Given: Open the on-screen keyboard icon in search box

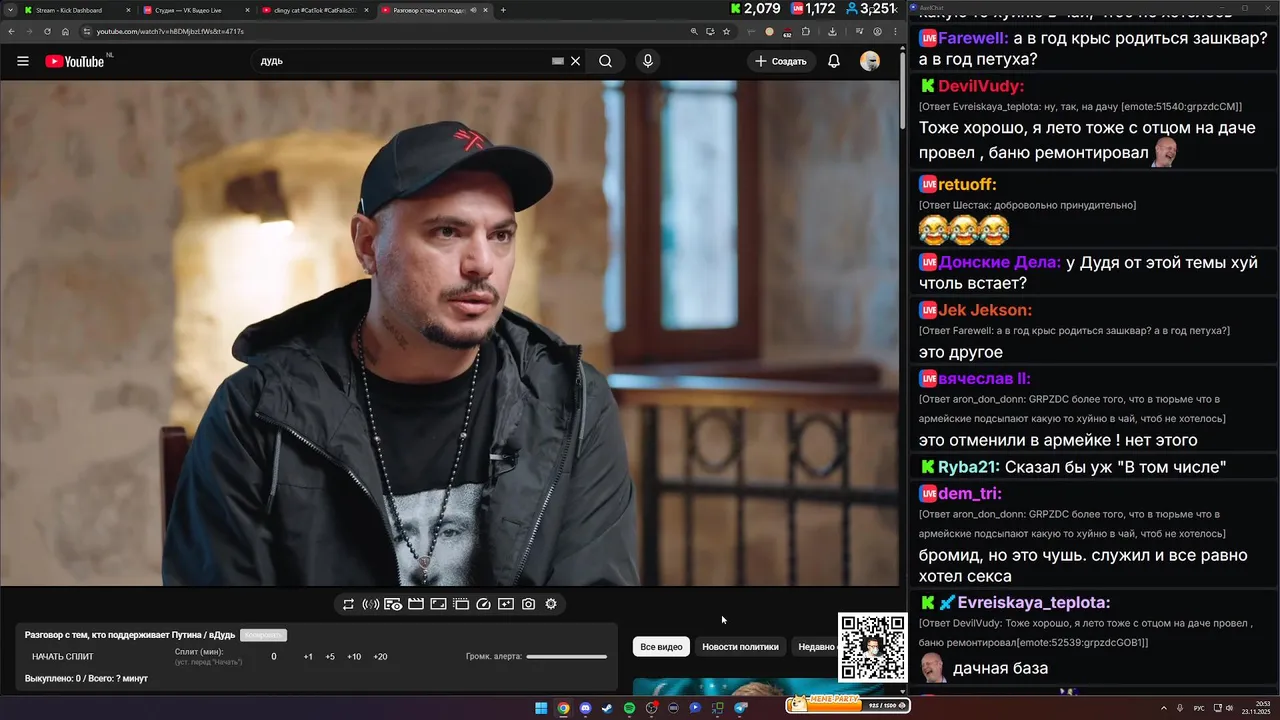Looking at the screenshot, I should coord(558,61).
